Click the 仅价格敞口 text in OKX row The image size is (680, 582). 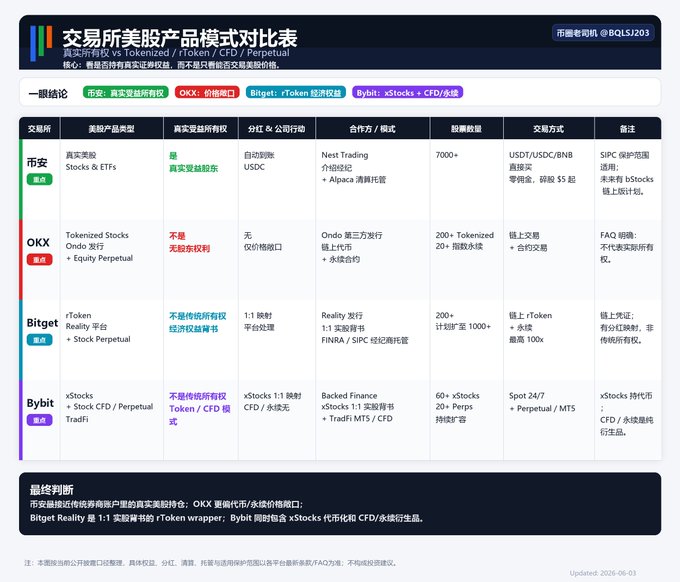pyautogui.click(x=263, y=247)
